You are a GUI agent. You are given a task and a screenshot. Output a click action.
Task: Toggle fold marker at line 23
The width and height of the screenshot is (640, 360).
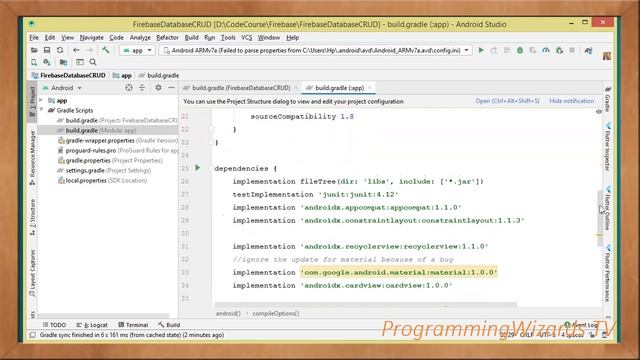point(211,142)
